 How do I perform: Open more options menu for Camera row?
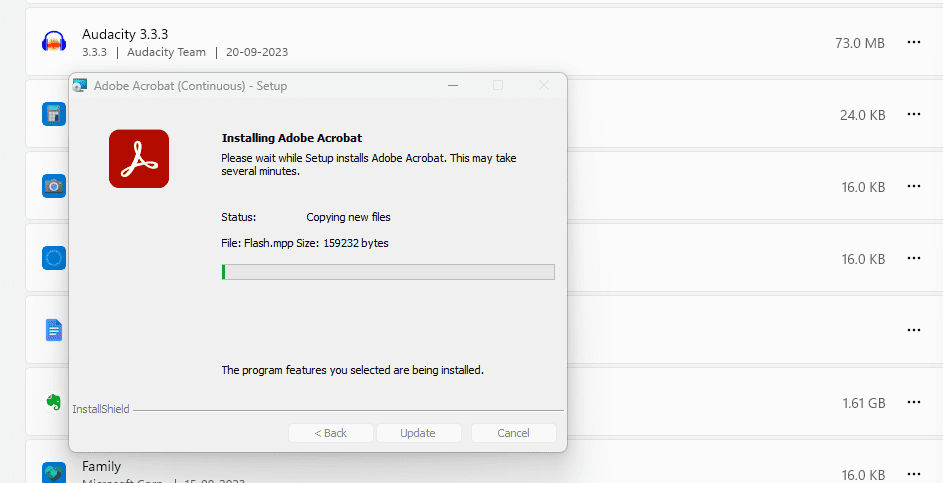pos(914,186)
